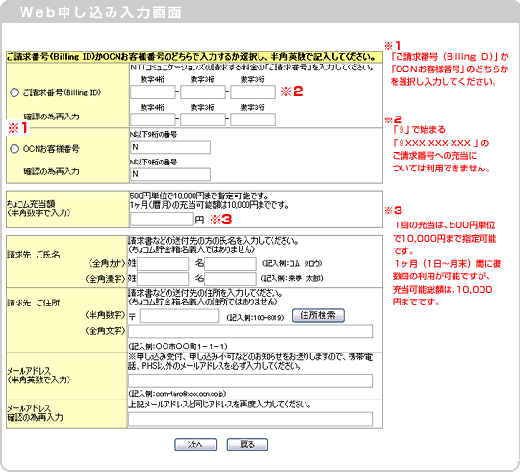This screenshot has width=520, height=472.
Task: Click the confirmation Billing ID 4-digit field
Action: click(x=153, y=119)
